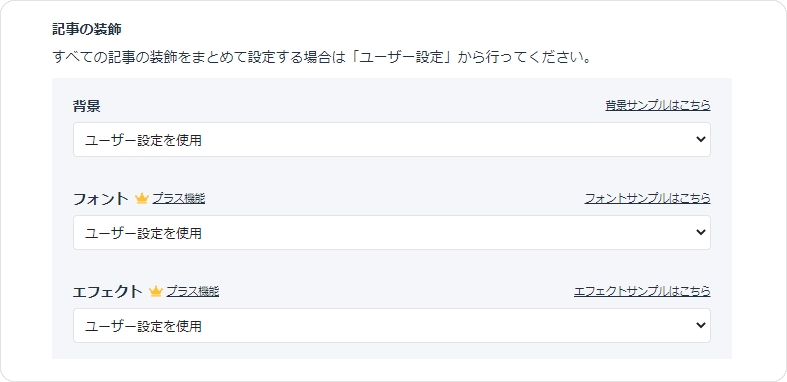
Task: Click the 記事の装飾 section heading
Action: click(x=87, y=30)
